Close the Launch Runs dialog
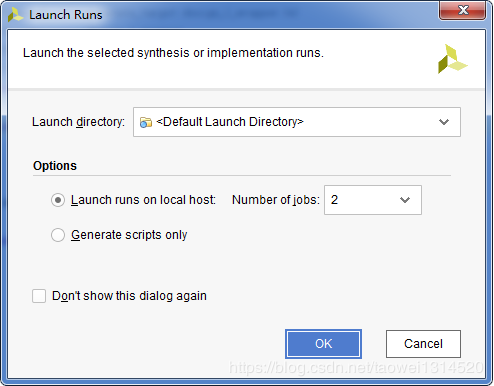494x386 pixels. pos(462,10)
